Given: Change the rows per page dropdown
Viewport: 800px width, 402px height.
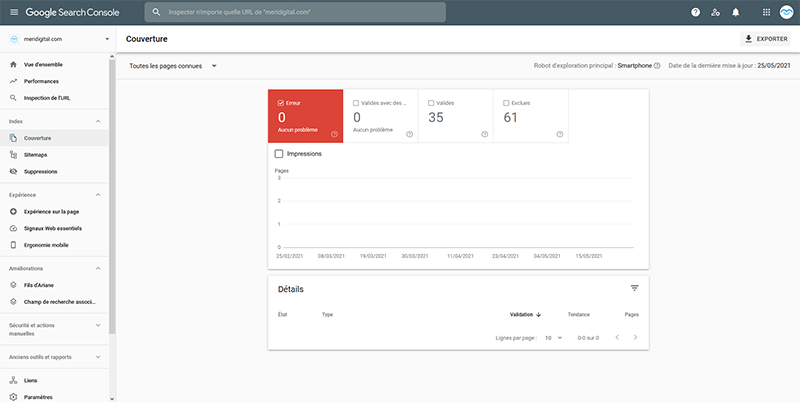Looking at the screenshot, I should 552,338.
